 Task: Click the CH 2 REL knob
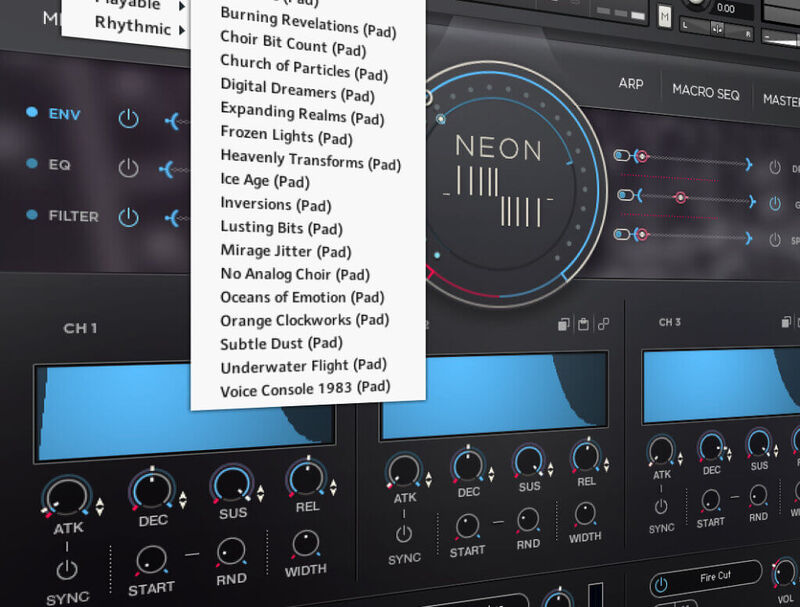tap(586, 456)
